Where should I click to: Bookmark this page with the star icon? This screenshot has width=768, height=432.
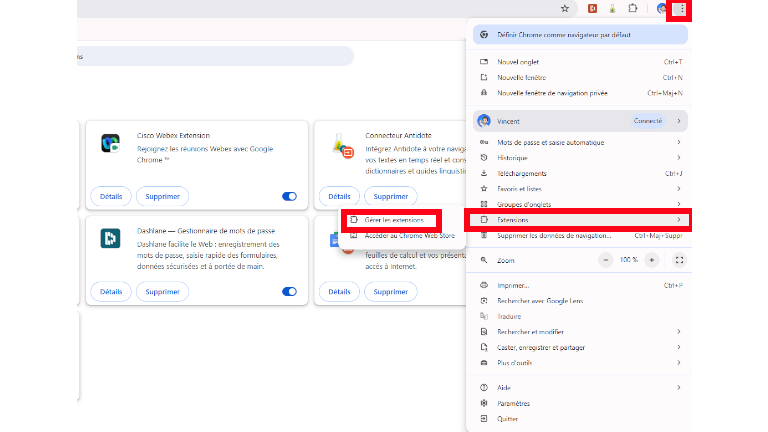[565, 8]
